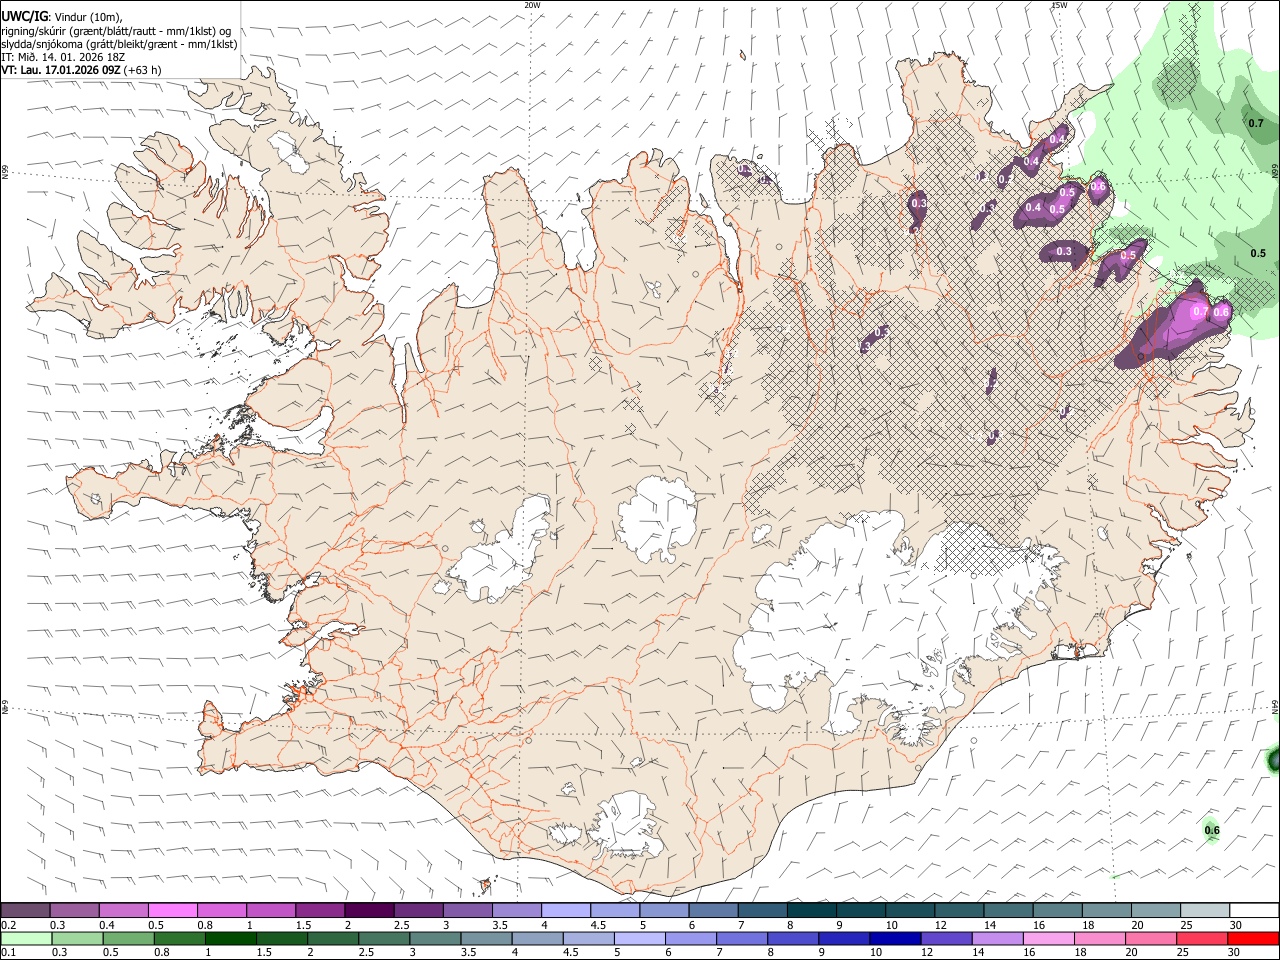Select the 'IT: Mið. 14. 01. 2026 18Z' line
The width and height of the screenshot is (1280, 960).
[63, 57]
